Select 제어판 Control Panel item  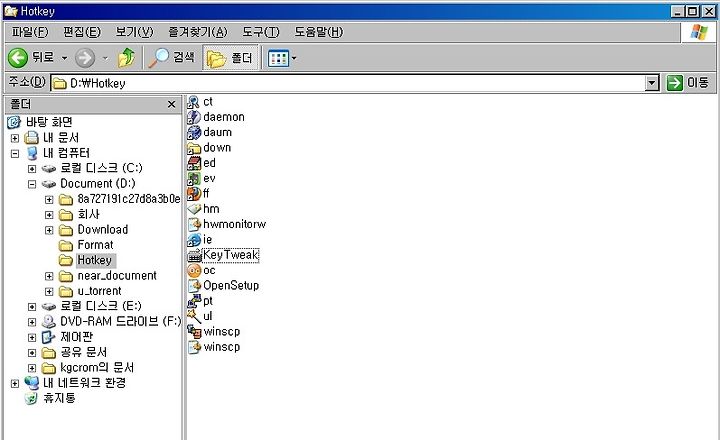(76, 337)
